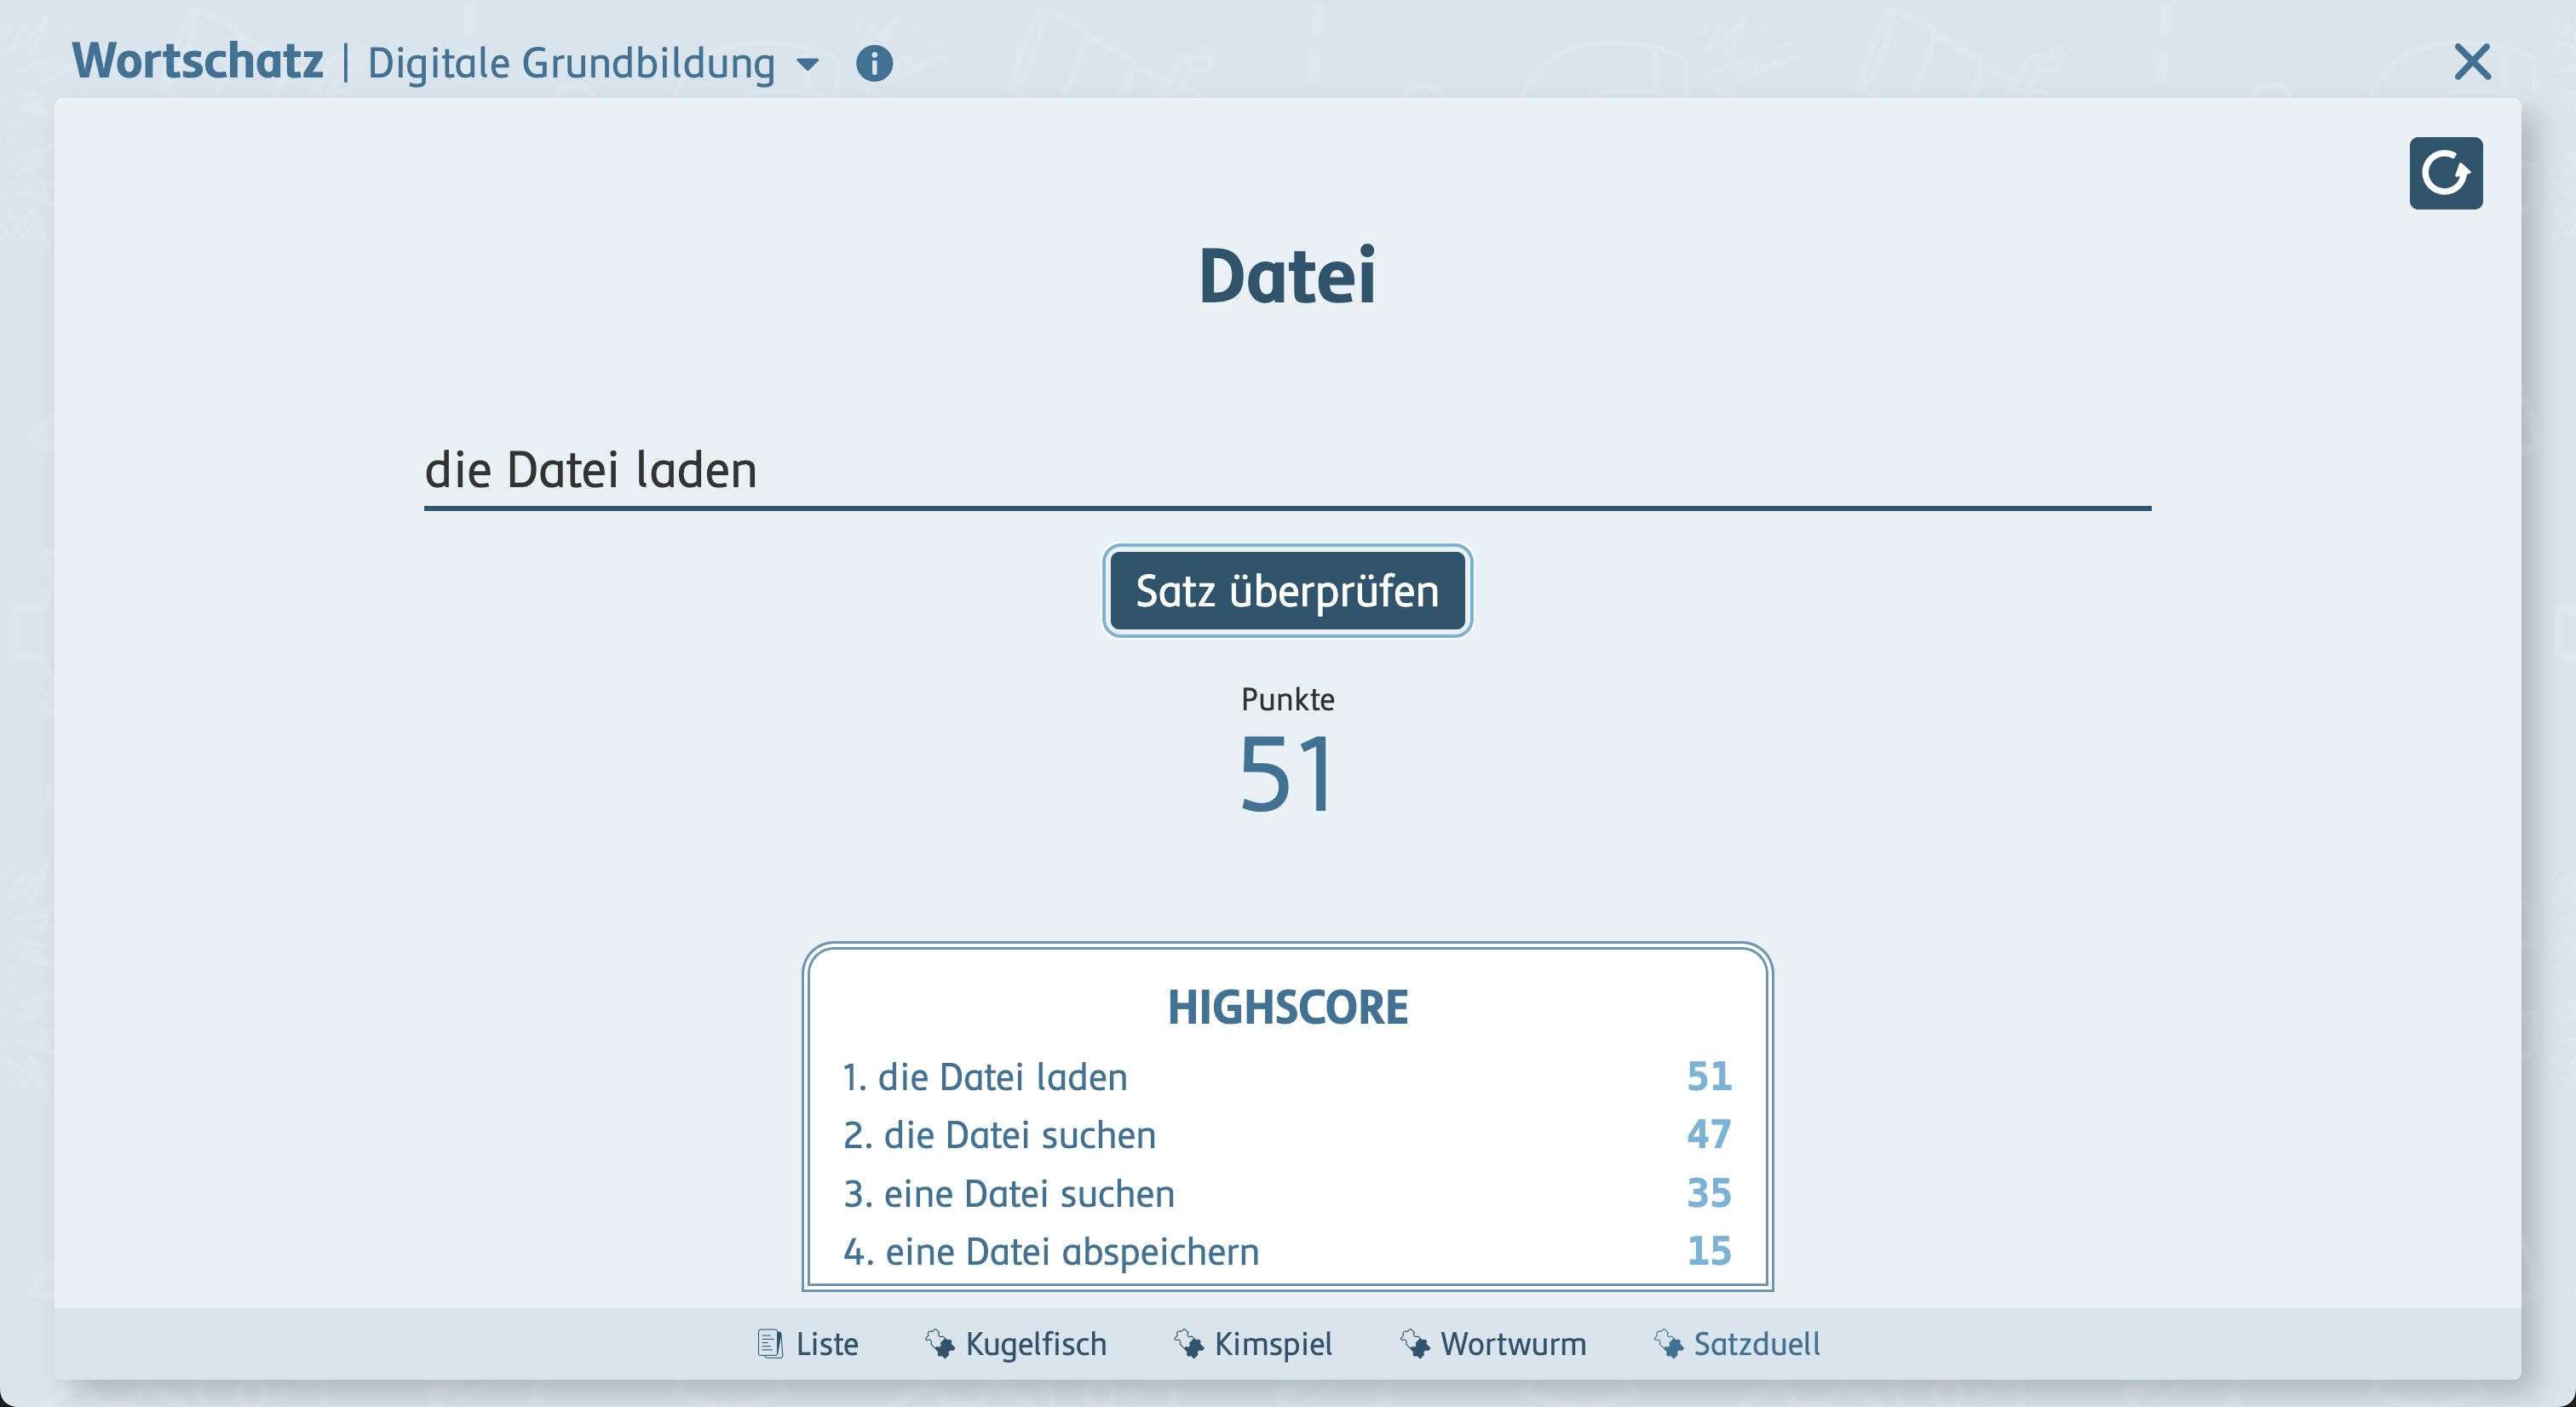The height and width of the screenshot is (1407, 2576).
Task: Click the Wortwurm puzzle icon
Action: pyautogui.click(x=1414, y=1343)
